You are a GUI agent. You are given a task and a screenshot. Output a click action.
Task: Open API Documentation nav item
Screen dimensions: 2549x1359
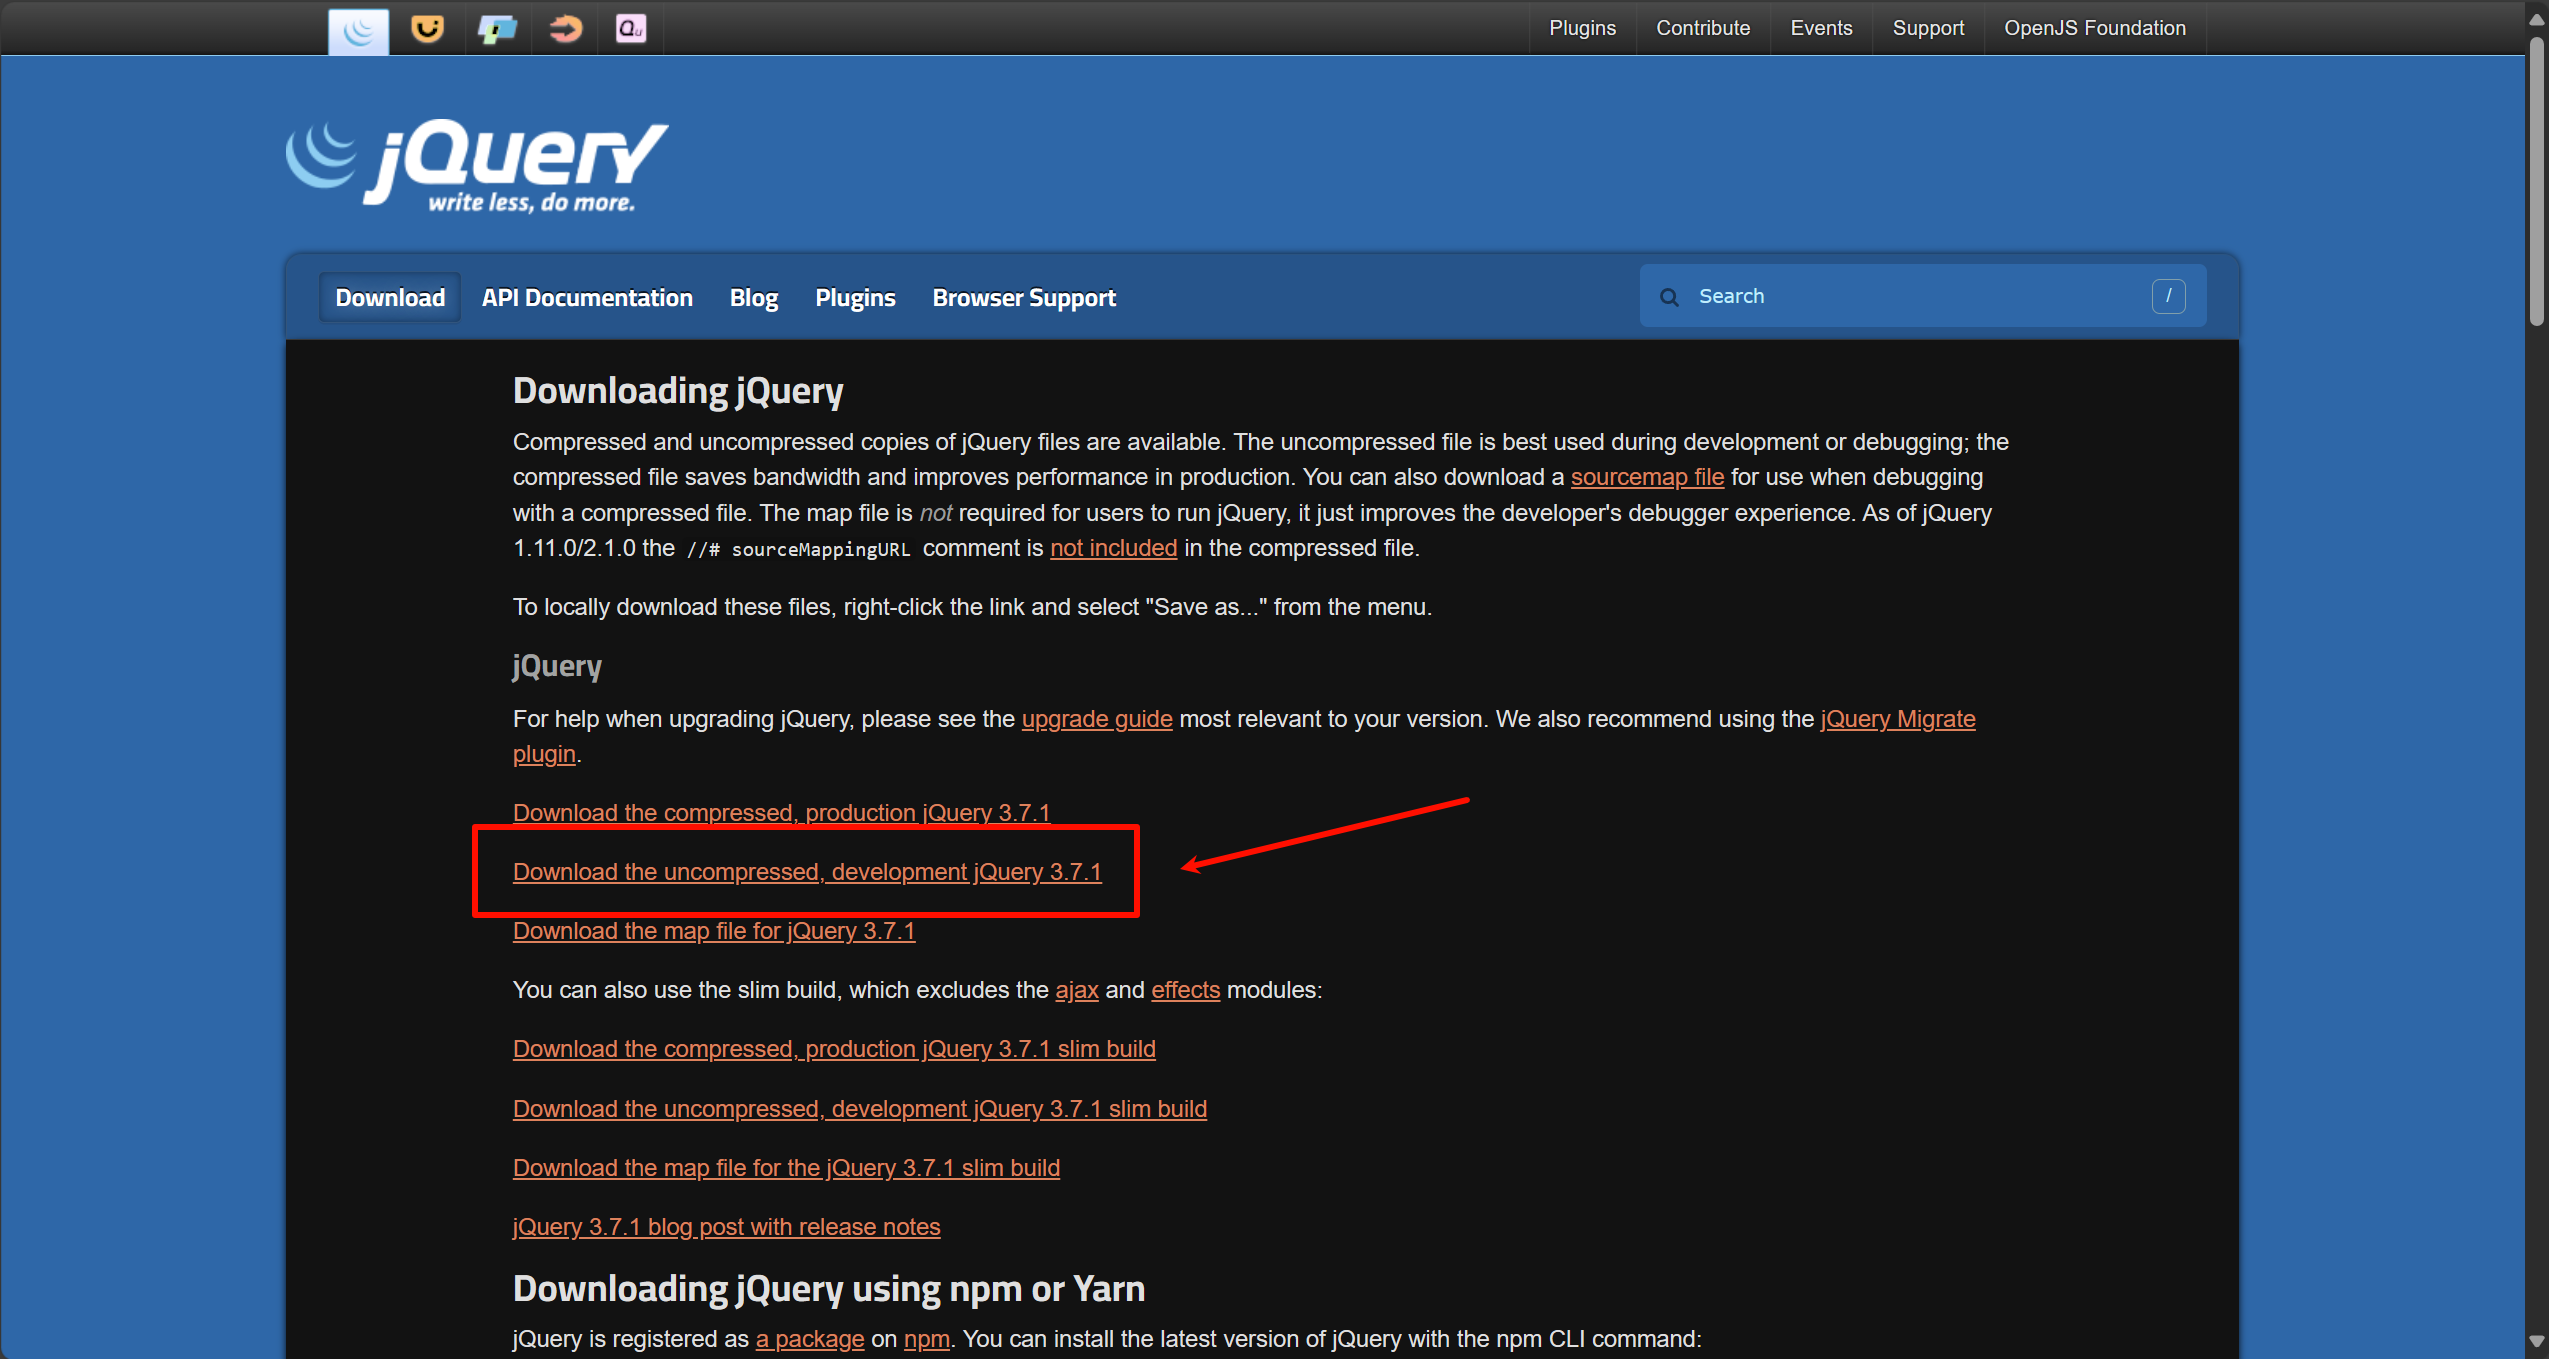pyautogui.click(x=587, y=298)
